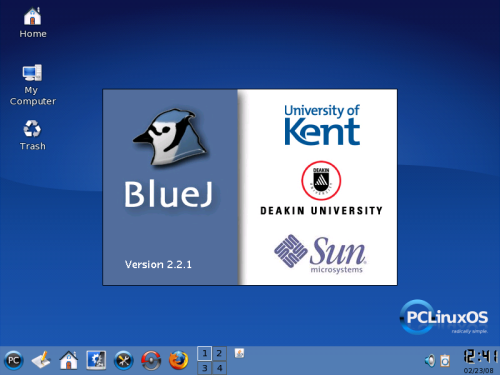Open the volume speaker tray icon

click(430, 361)
